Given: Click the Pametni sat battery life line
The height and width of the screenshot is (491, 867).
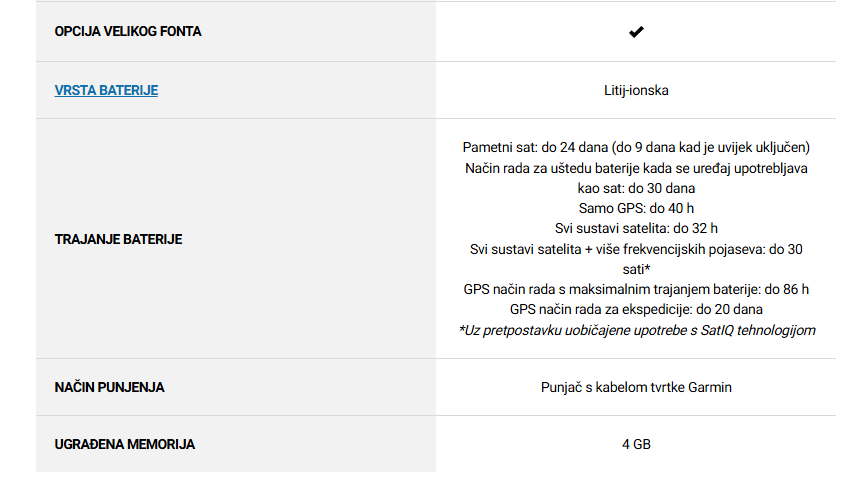Looking at the screenshot, I should click(x=636, y=148).
